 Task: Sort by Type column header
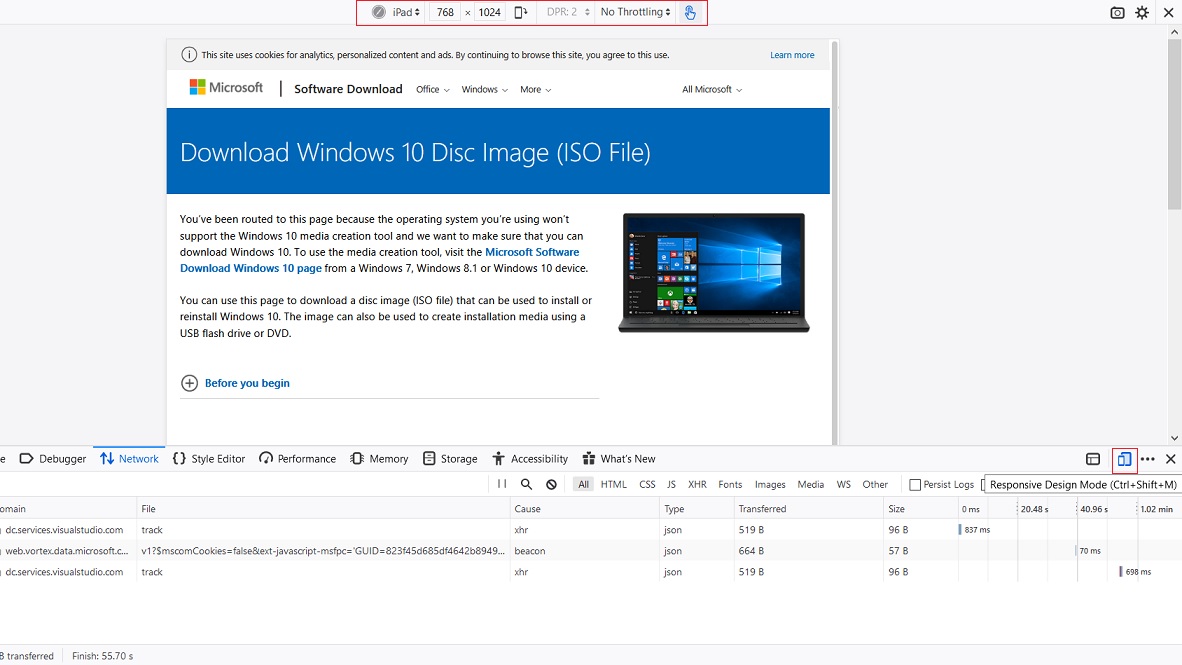click(x=697, y=509)
